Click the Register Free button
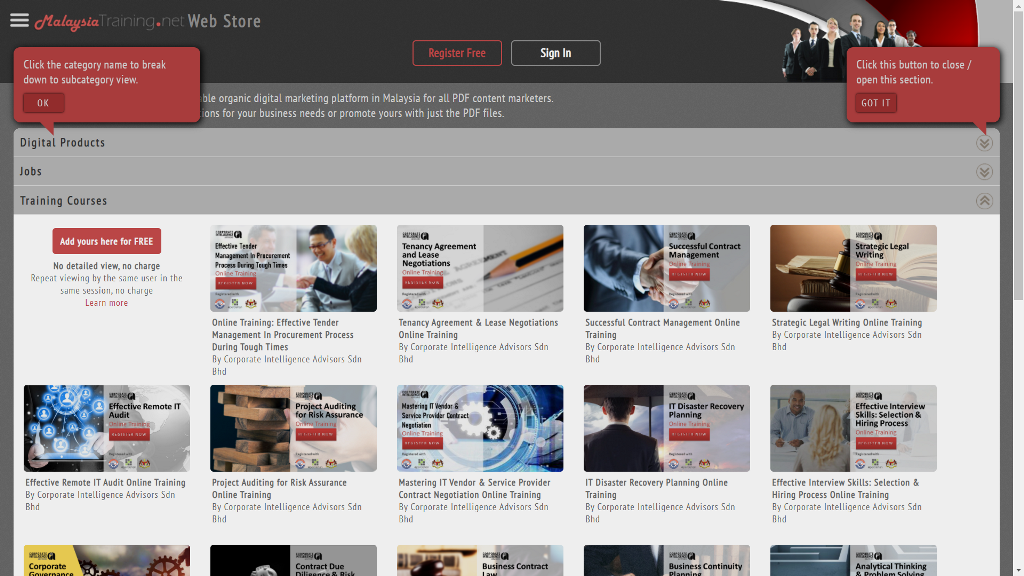The image size is (1024, 576). tap(457, 53)
